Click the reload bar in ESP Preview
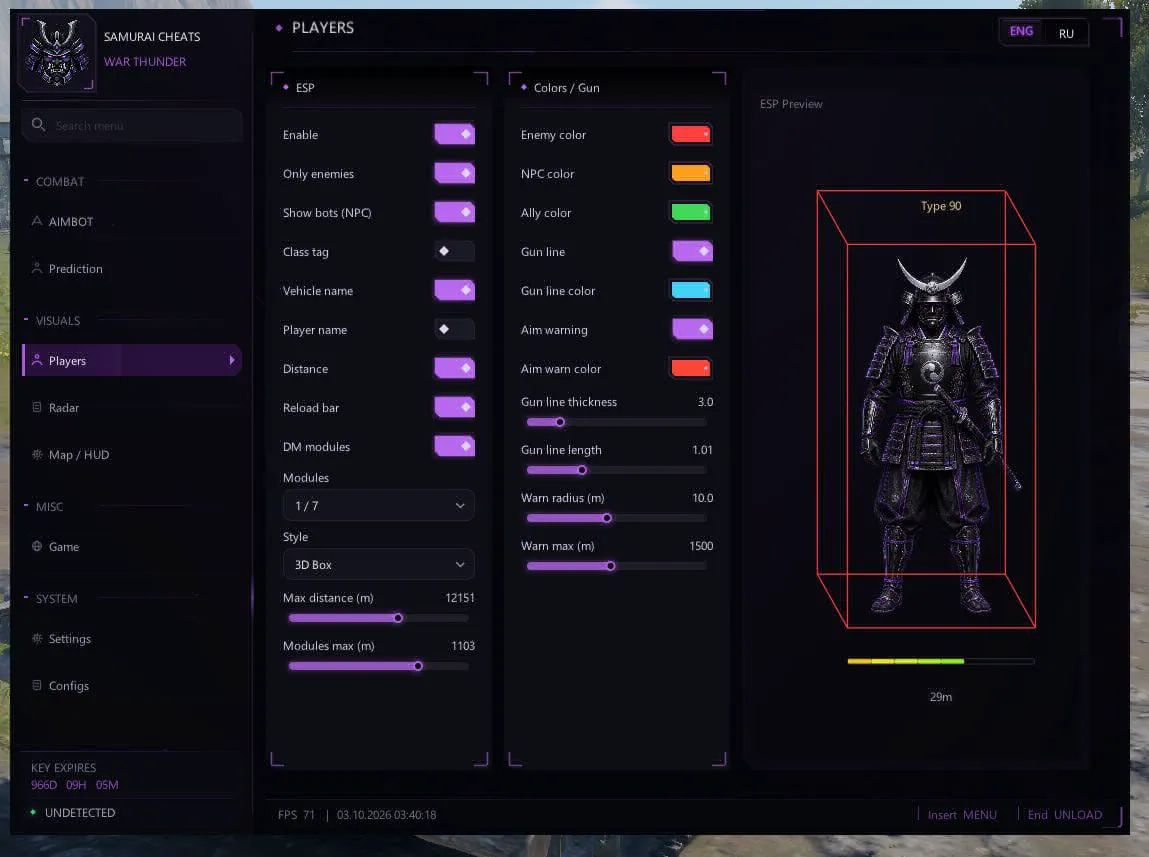Image resolution: width=1149 pixels, height=857 pixels. coord(941,661)
